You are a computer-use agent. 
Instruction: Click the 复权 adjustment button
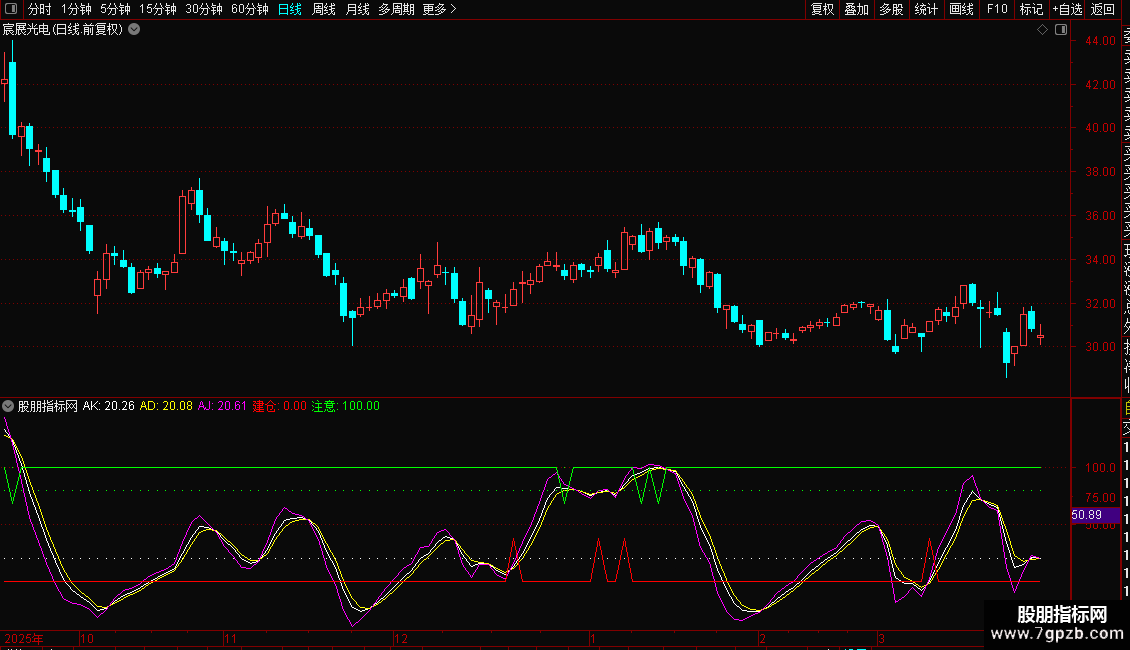point(822,9)
